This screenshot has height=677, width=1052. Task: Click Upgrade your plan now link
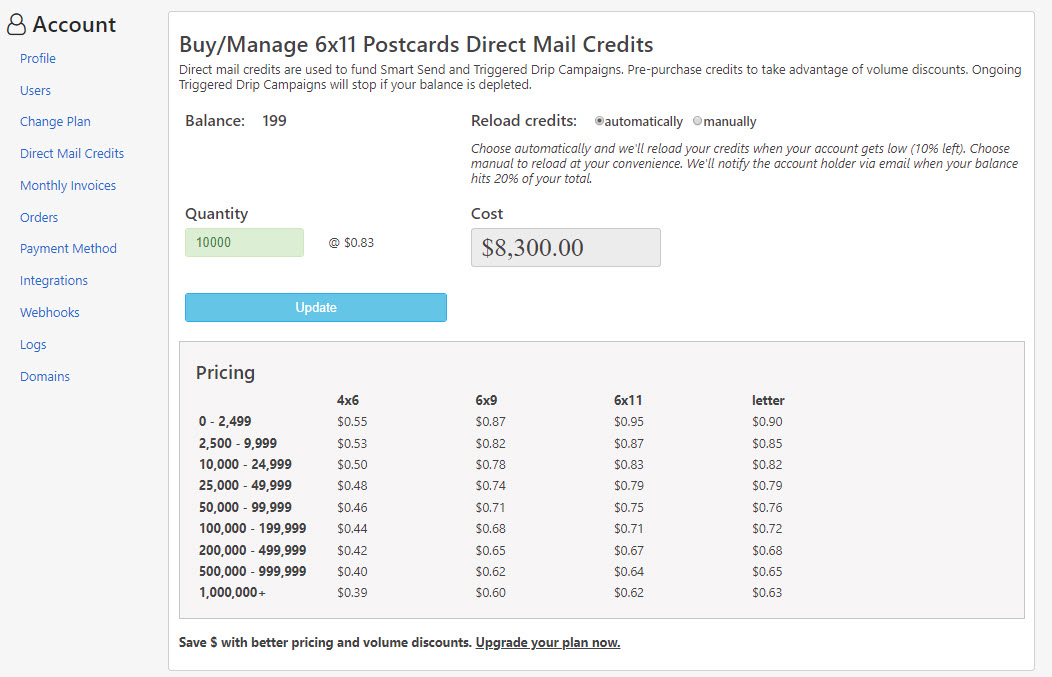(547, 642)
